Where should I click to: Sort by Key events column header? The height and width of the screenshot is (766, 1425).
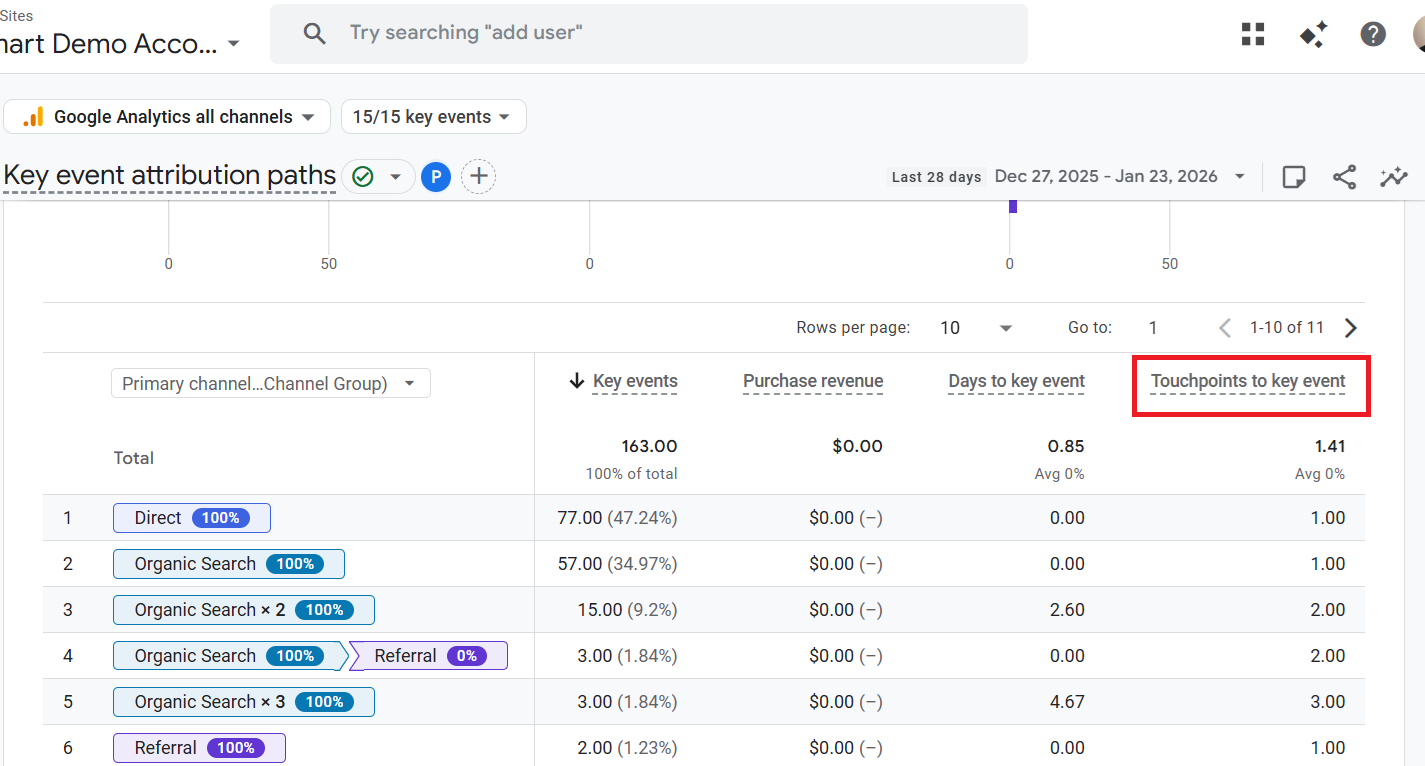coord(634,381)
